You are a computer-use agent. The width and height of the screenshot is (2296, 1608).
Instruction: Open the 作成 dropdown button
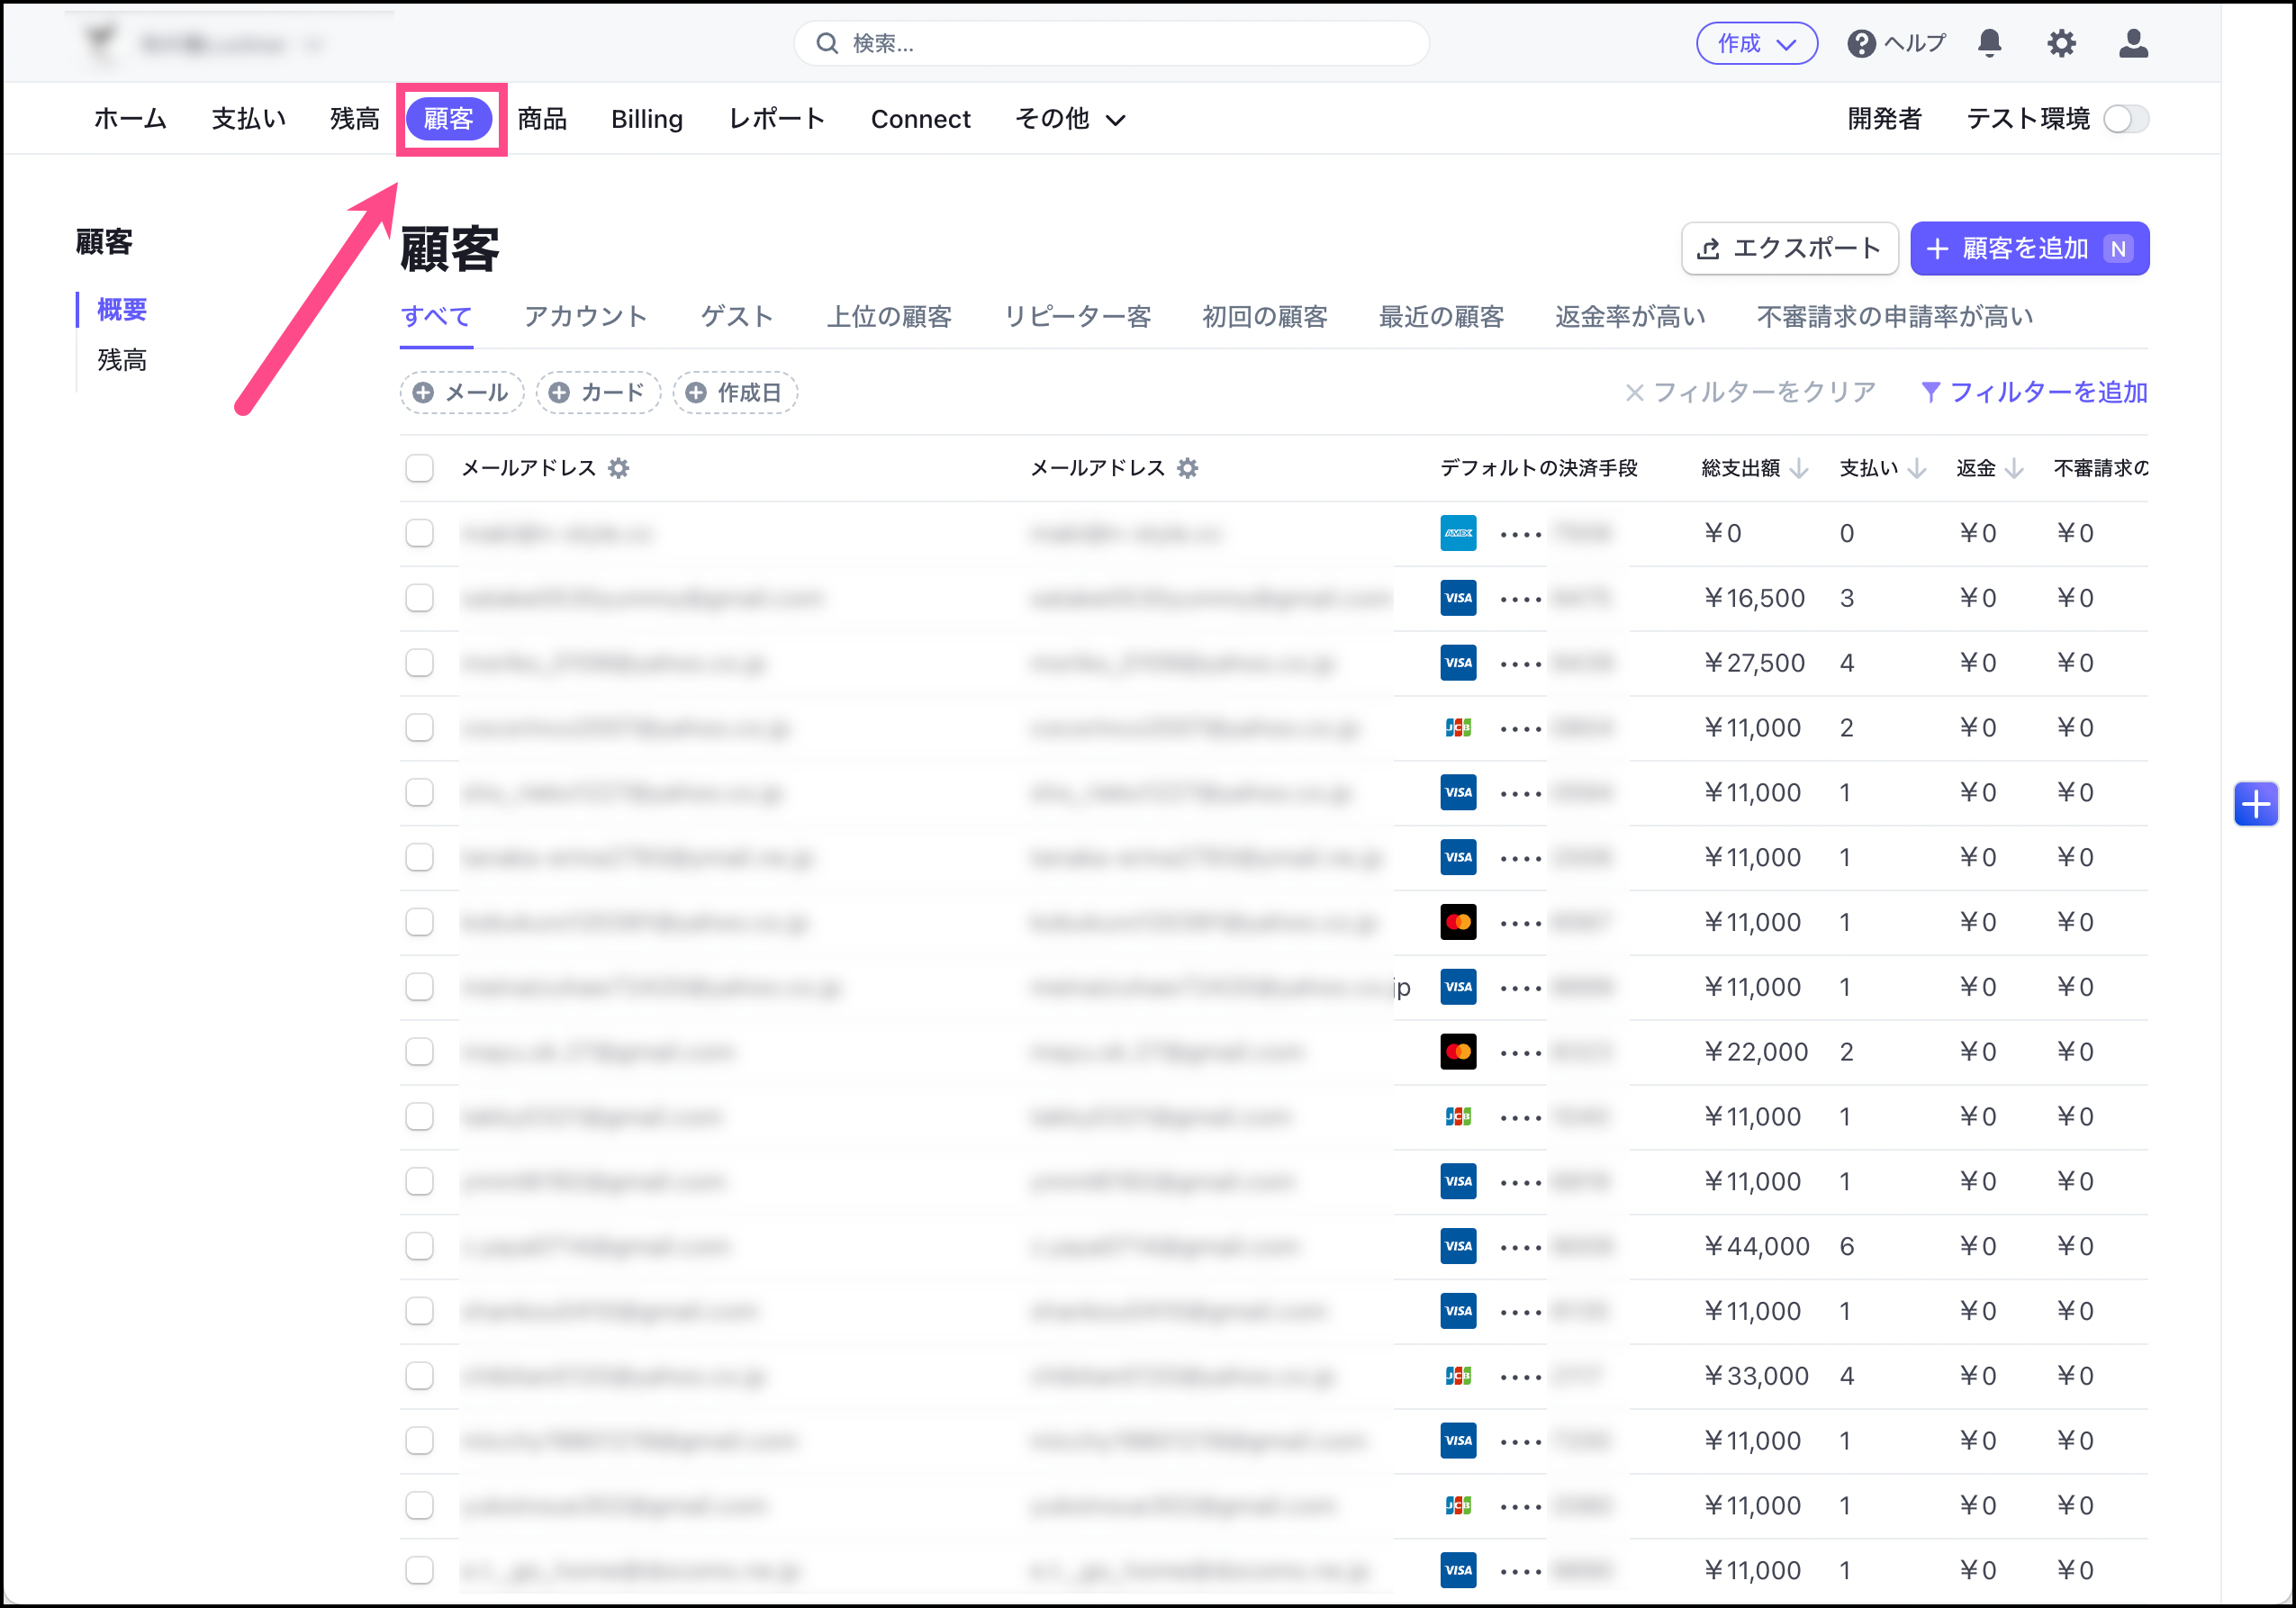[1756, 44]
